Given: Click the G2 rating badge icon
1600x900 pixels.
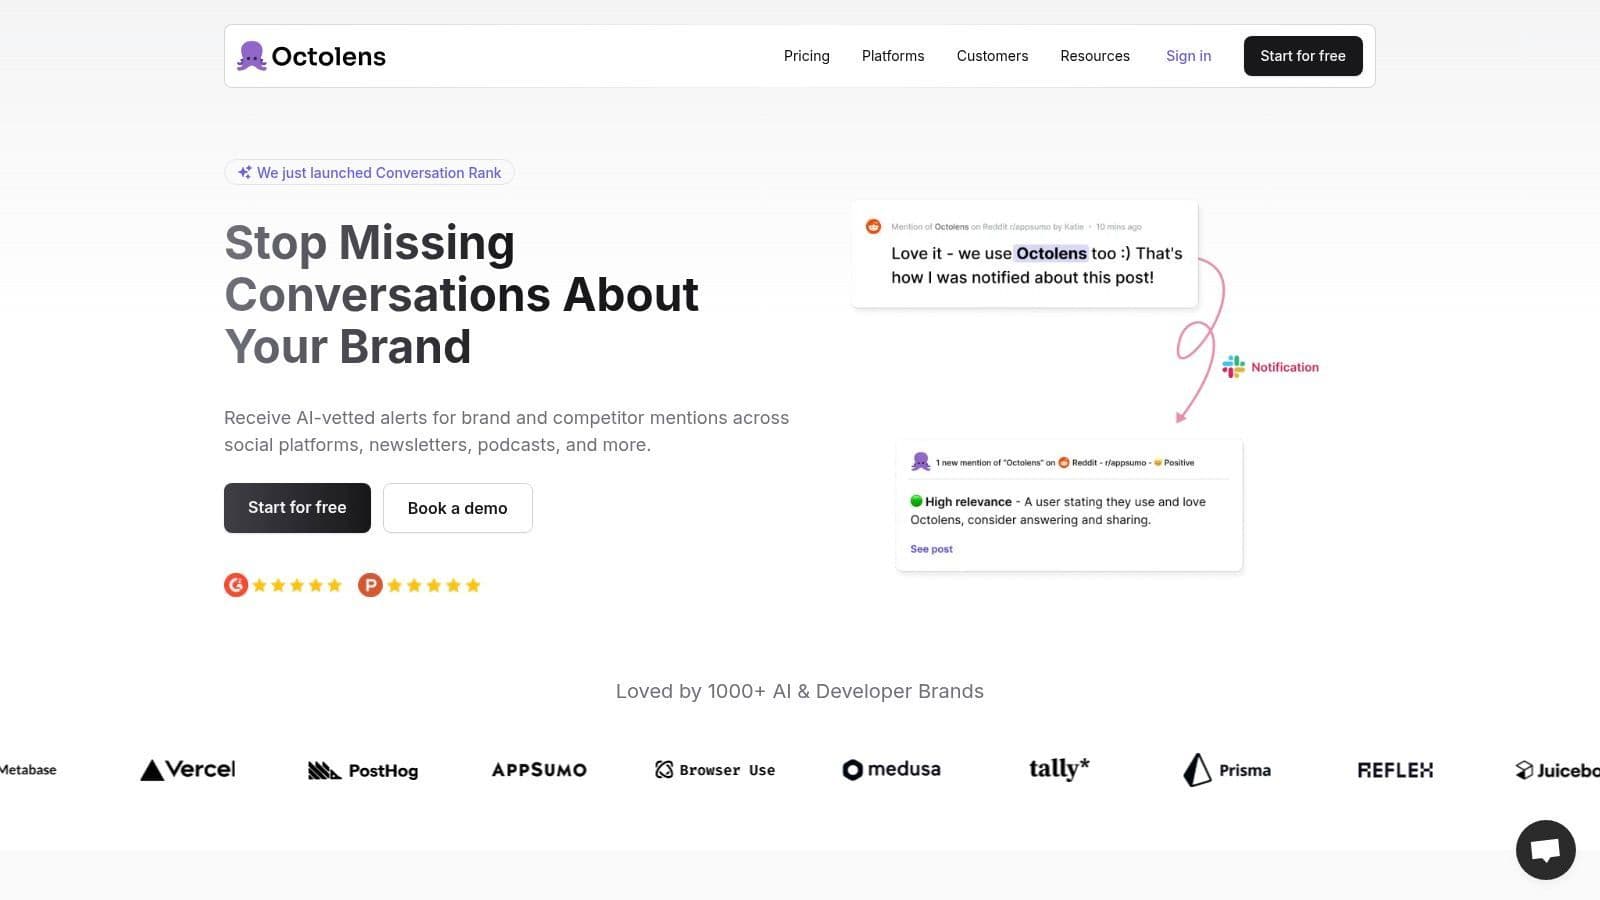Looking at the screenshot, I should 236,585.
